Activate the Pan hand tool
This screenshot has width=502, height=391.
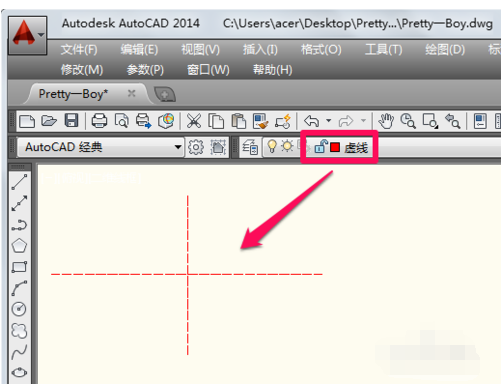386,121
